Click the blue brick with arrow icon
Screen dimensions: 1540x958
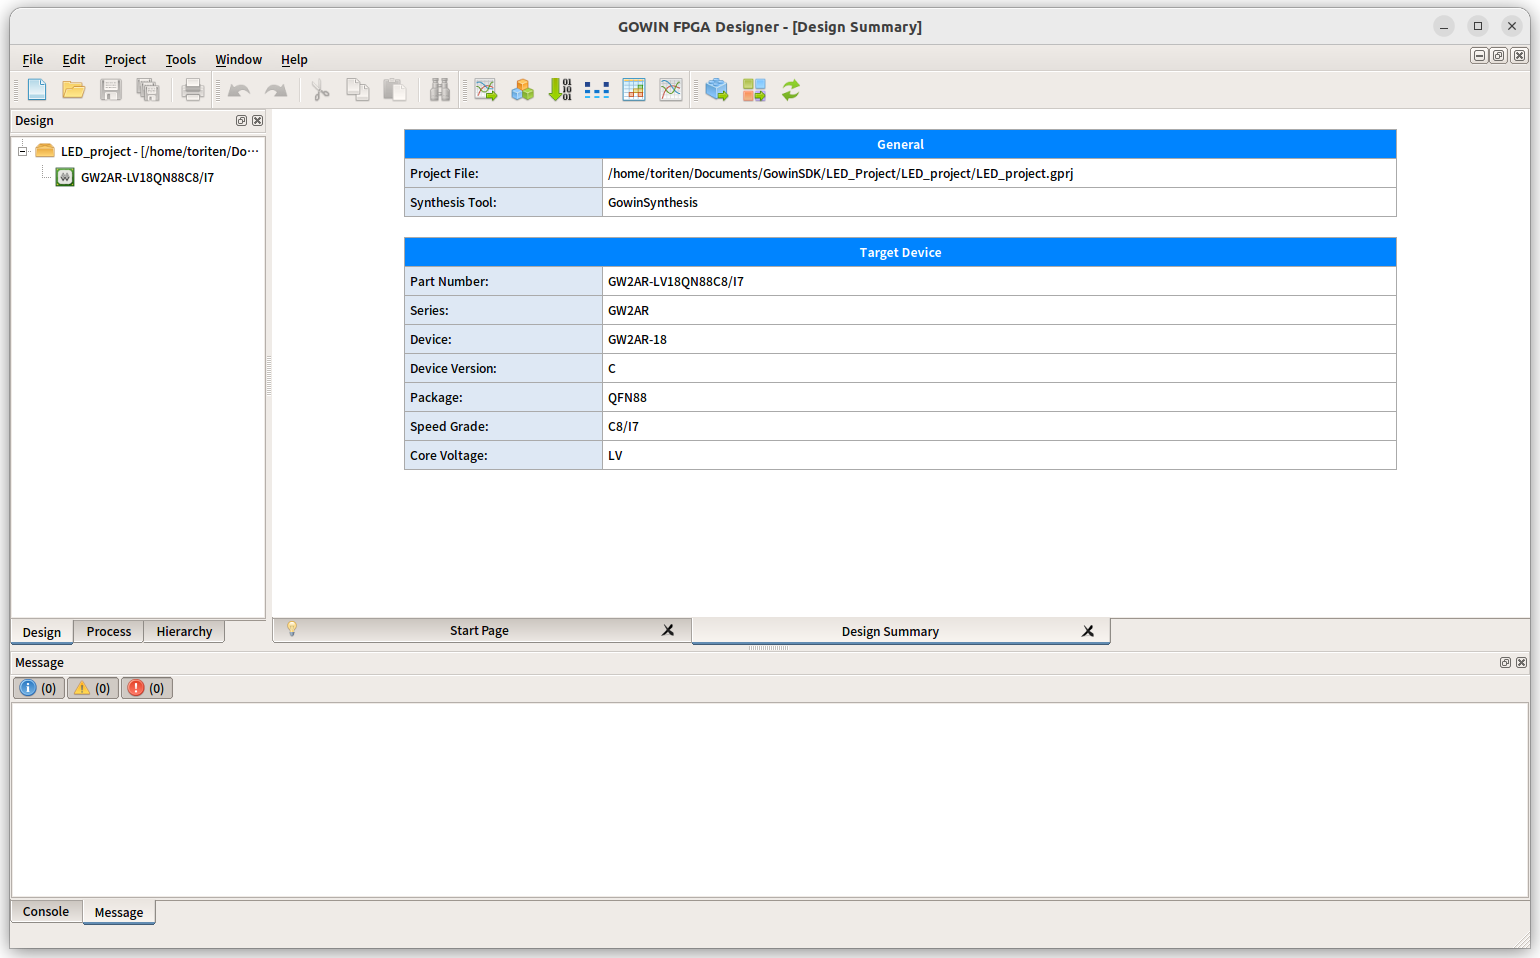[x=717, y=90]
